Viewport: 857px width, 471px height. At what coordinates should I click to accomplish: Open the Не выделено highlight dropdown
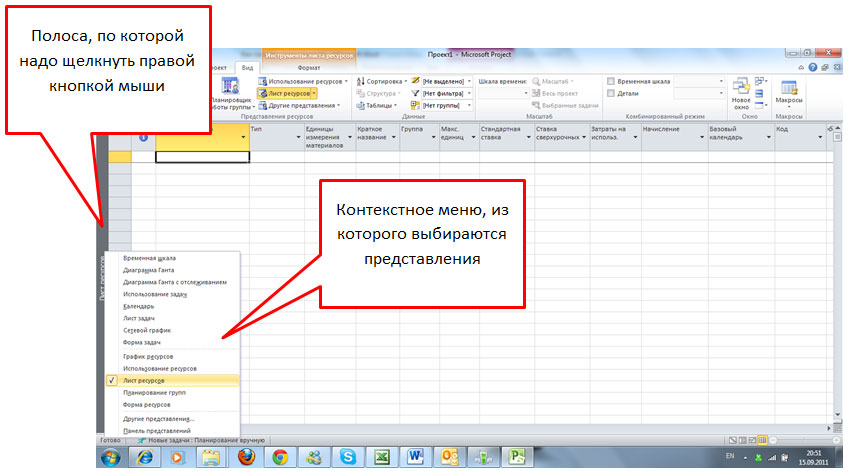click(x=469, y=81)
